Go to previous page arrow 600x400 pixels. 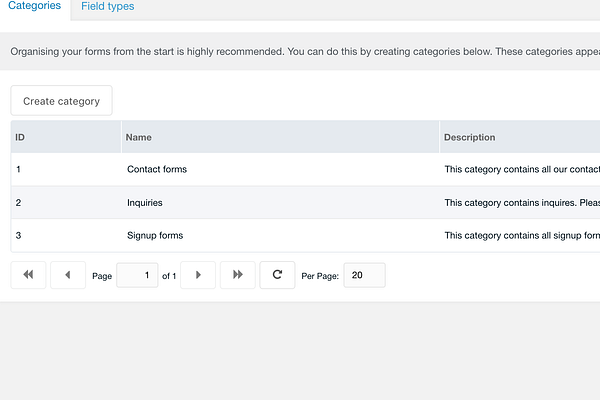tap(68, 275)
